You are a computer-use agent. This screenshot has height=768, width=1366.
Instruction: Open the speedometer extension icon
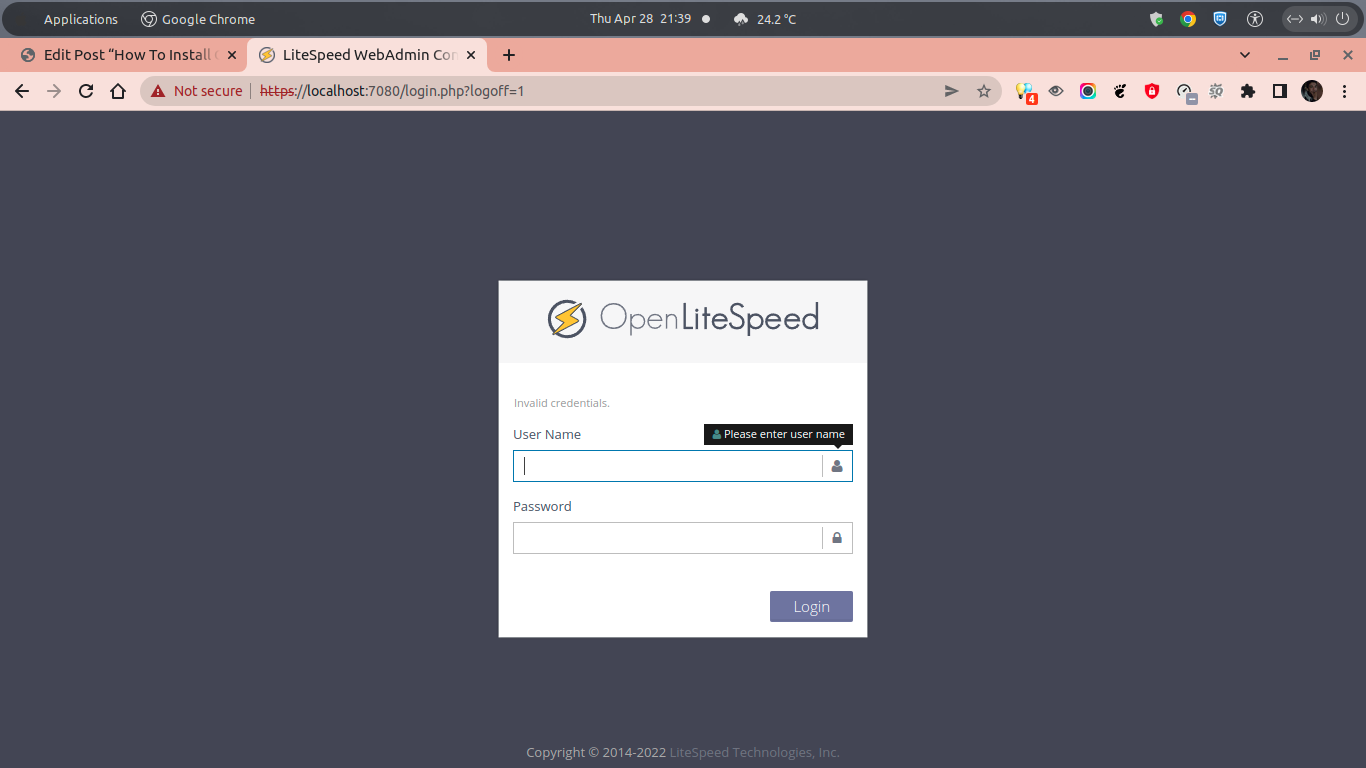[x=1185, y=92]
